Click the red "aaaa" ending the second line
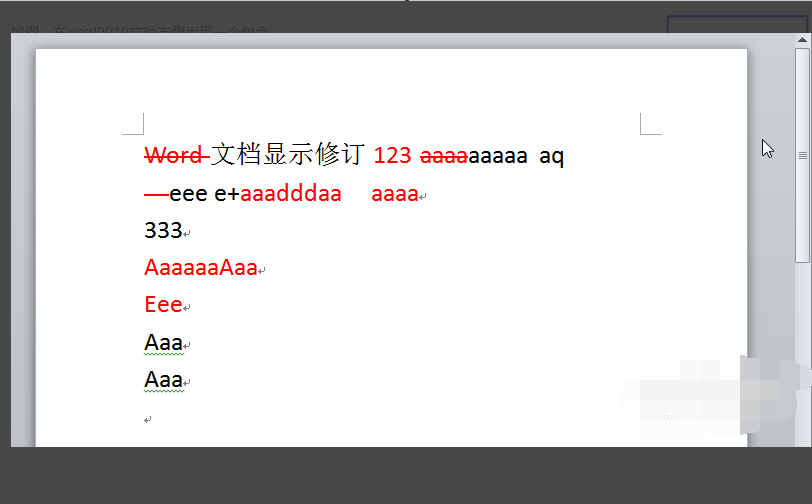Image resolution: width=812 pixels, height=504 pixels. 395,194
